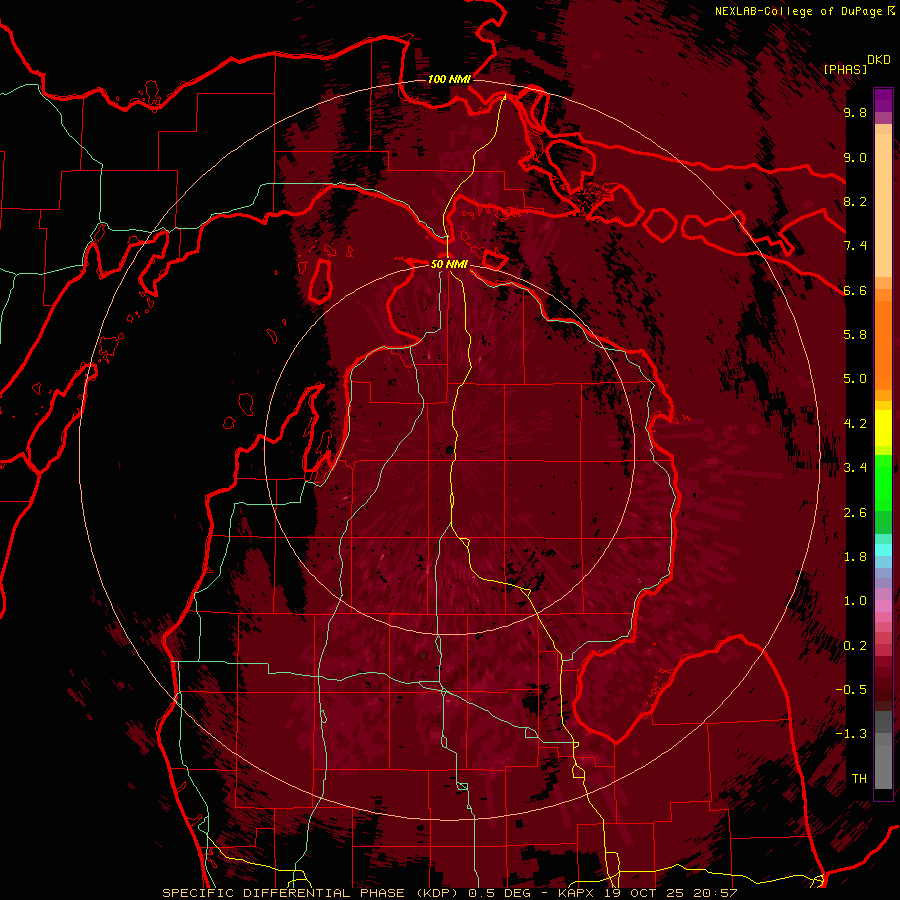Select the 50 NMI range ring label
The width and height of the screenshot is (900, 900).
449,265
